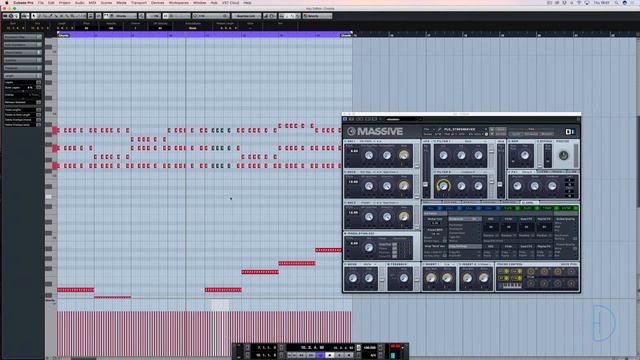
Task: Click Legato apply button in Length section
Action: 39,82
